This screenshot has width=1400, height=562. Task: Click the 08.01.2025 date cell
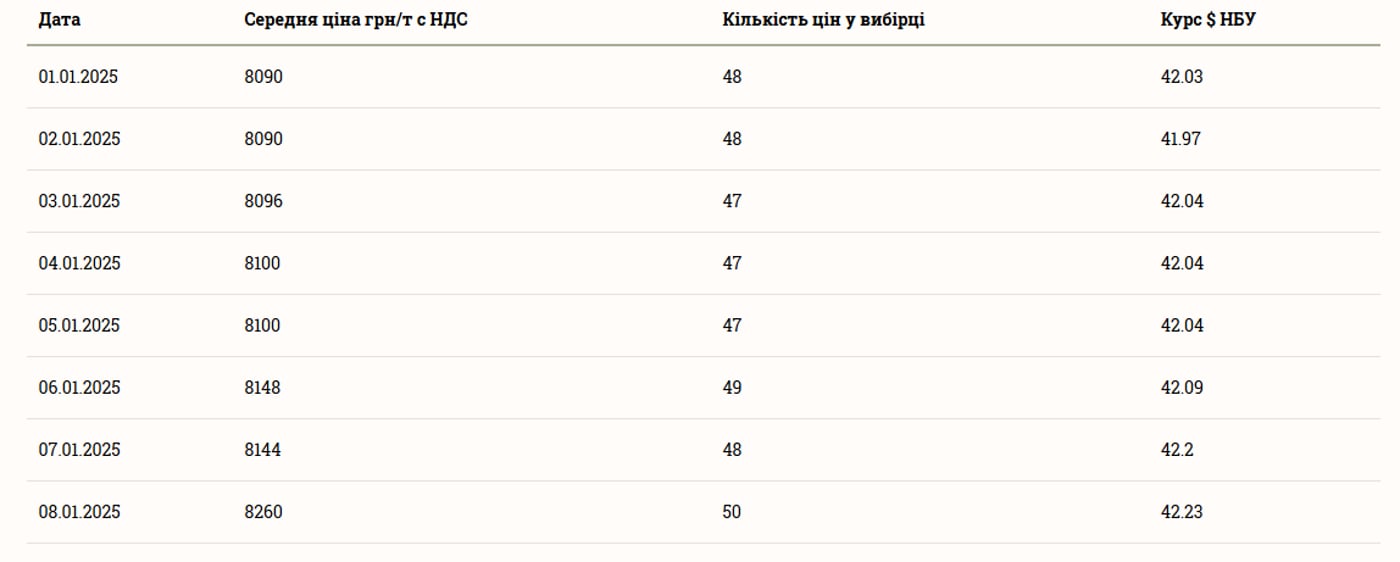[79, 512]
